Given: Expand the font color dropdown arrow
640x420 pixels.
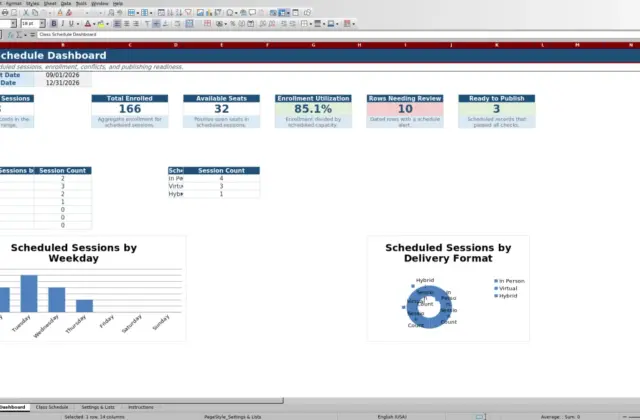Looking at the screenshot, I should coord(94,24).
